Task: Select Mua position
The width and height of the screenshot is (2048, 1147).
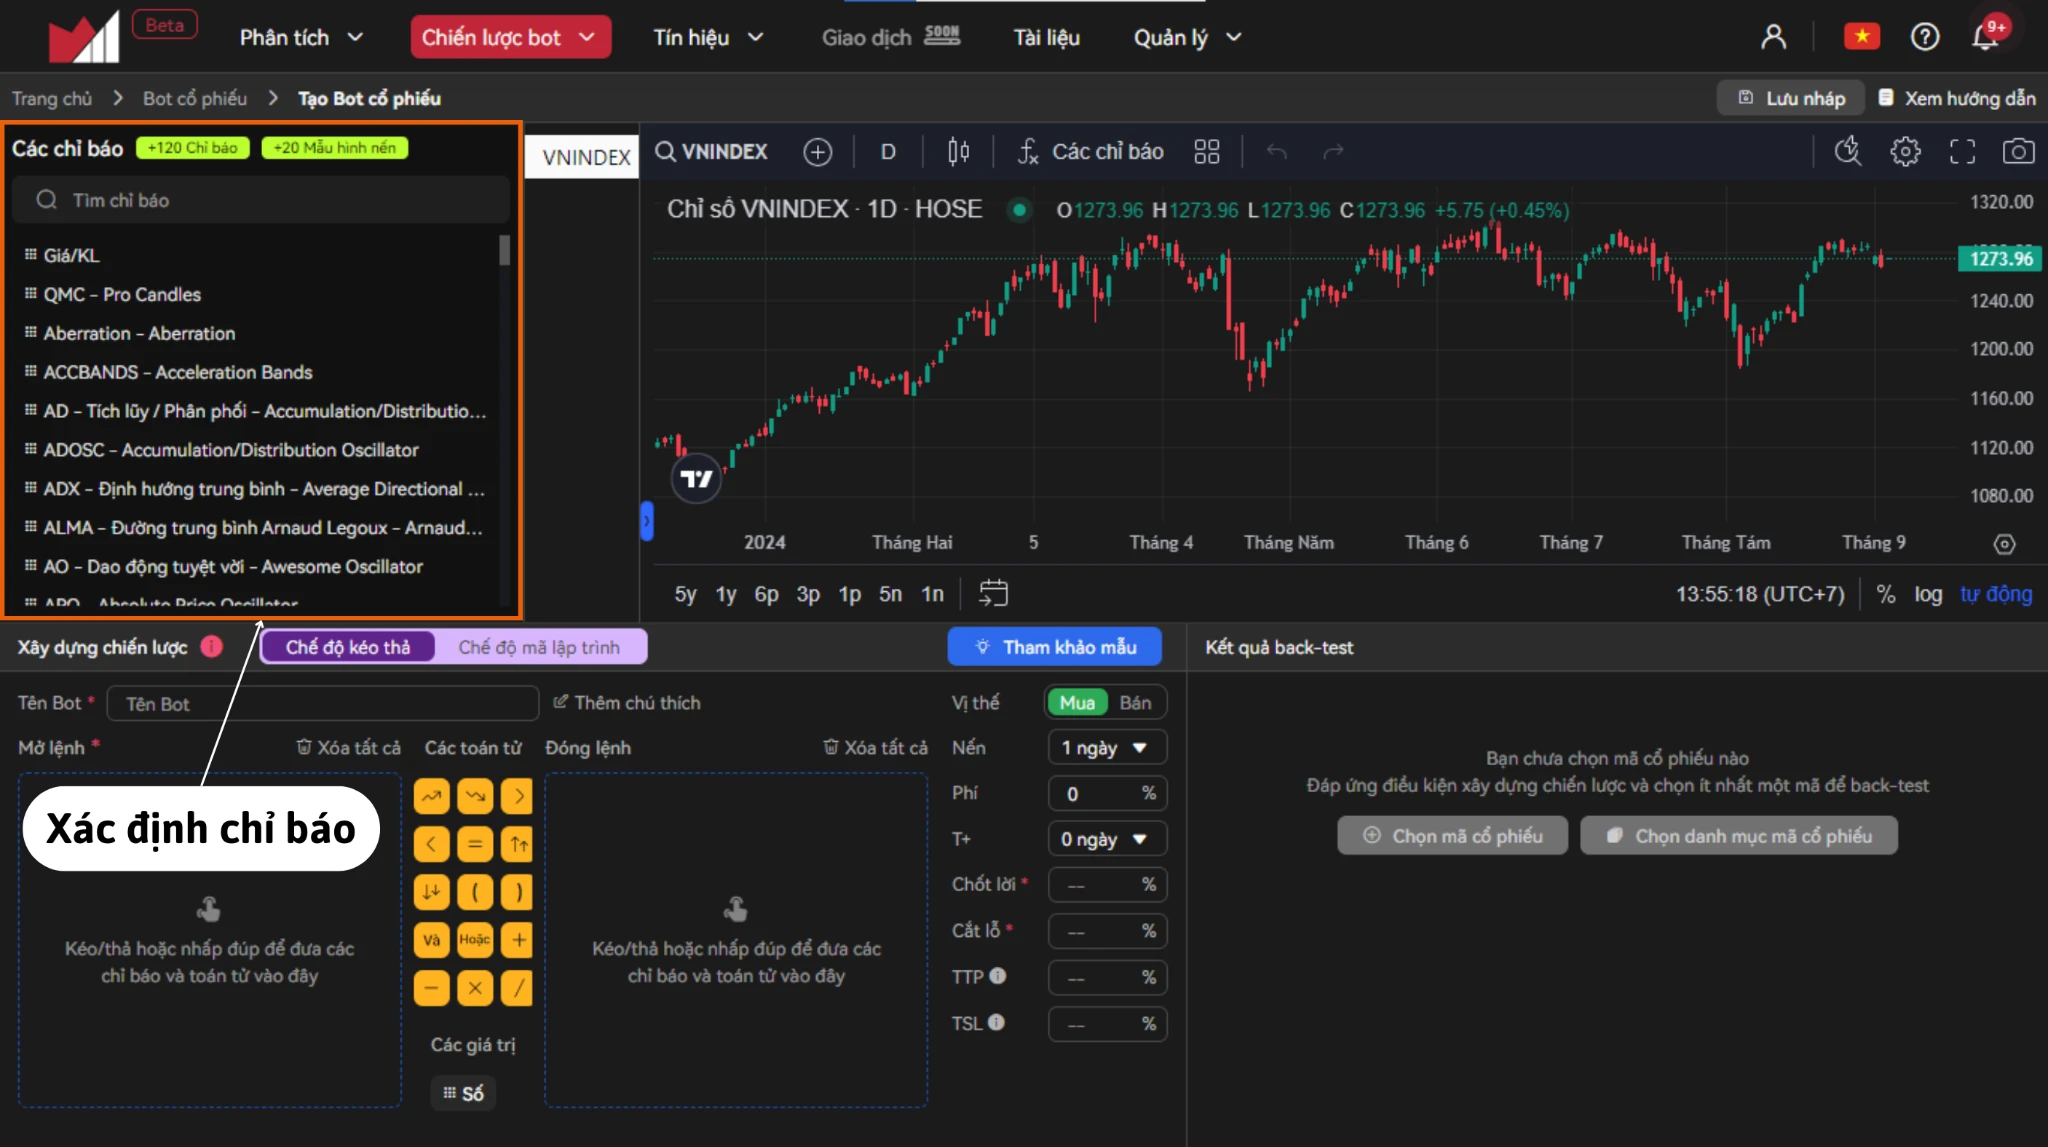Action: coord(1077,702)
